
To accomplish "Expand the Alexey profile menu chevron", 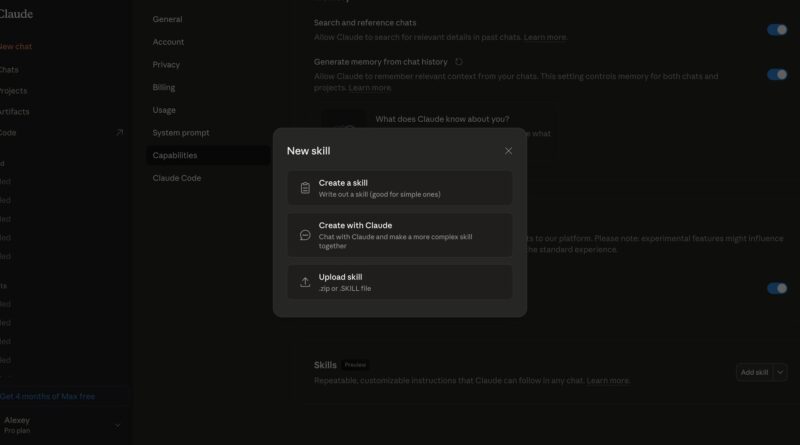I will [117, 425].
